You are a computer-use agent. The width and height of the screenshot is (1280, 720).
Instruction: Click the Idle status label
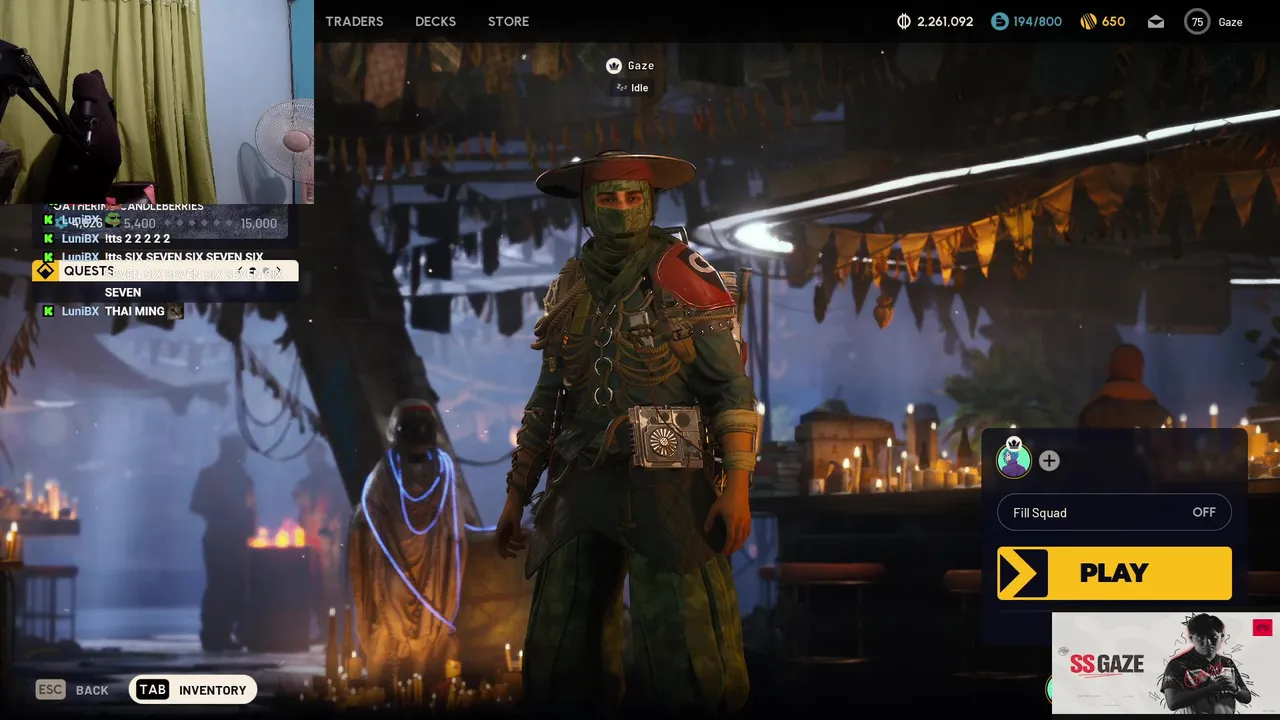tap(639, 88)
